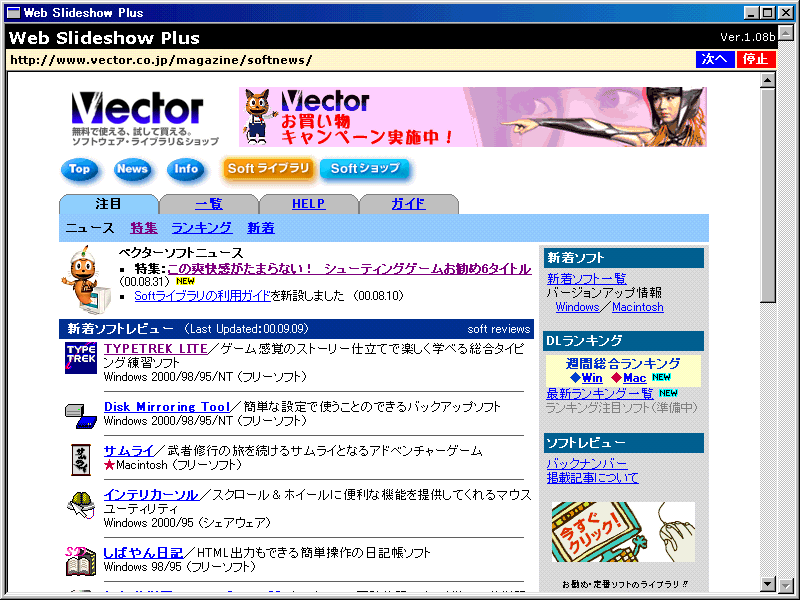The height and width of the screenshot is (600, 800).
Task: Click the URL text in address bar
Action: [x=161, y=60]
